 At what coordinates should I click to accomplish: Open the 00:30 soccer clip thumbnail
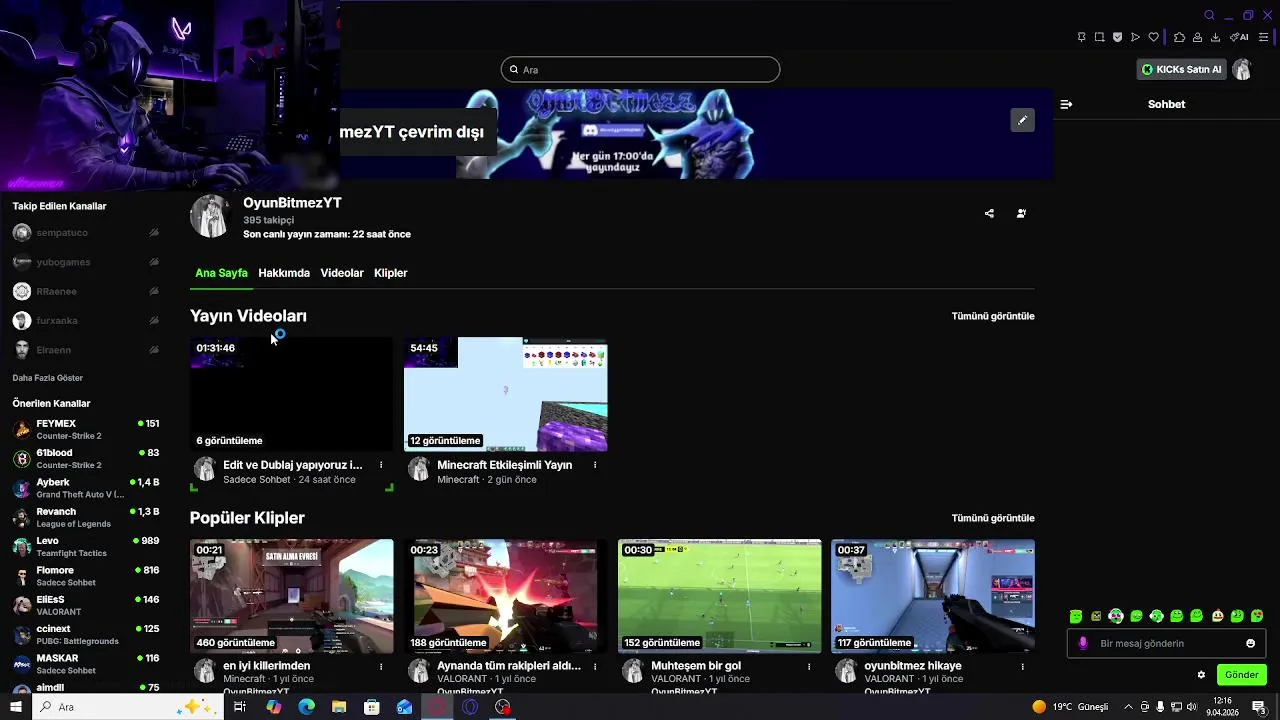(719, 596)
